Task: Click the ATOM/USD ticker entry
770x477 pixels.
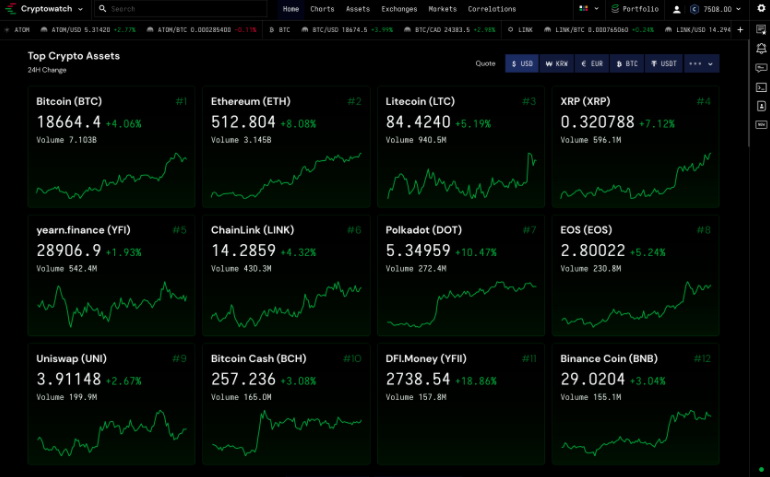Action: tap(87, 29)
